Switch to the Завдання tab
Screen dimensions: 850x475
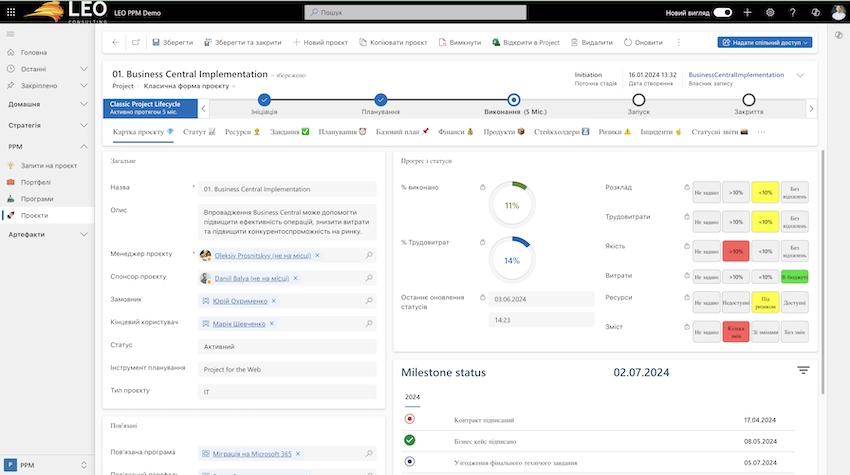click(x=285, y=131)
